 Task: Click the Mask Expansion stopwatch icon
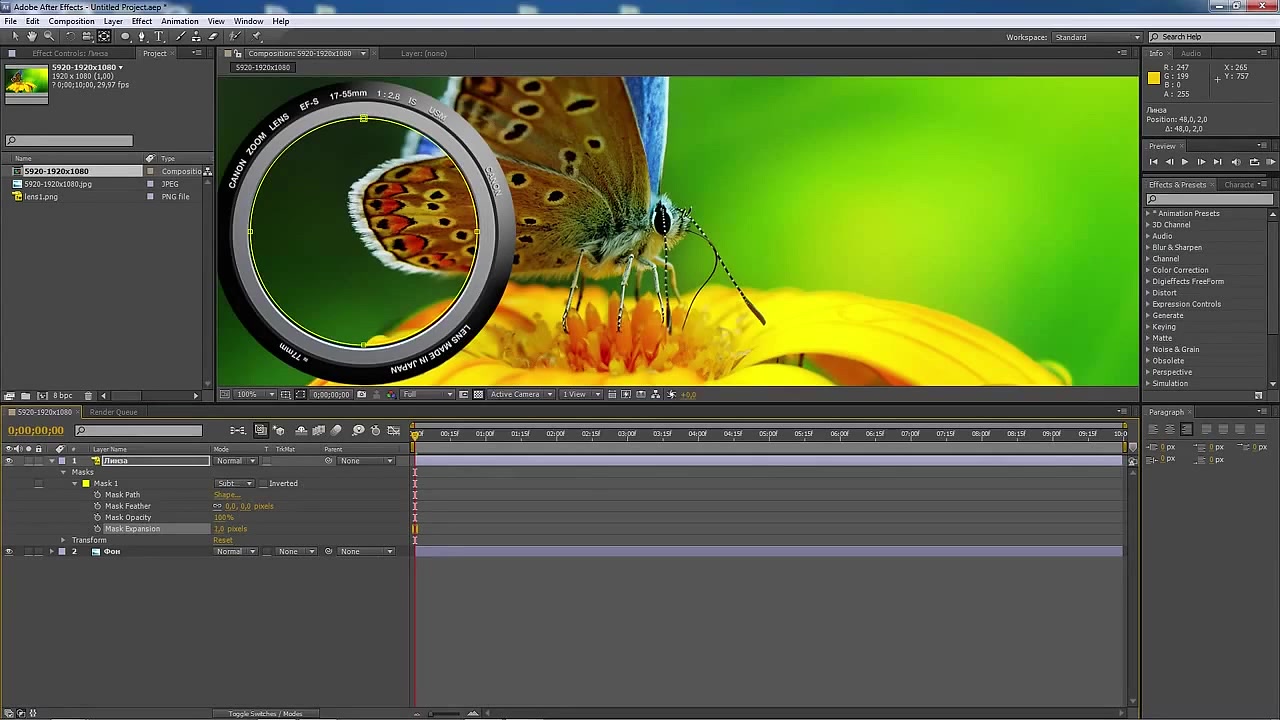(97, 529)
